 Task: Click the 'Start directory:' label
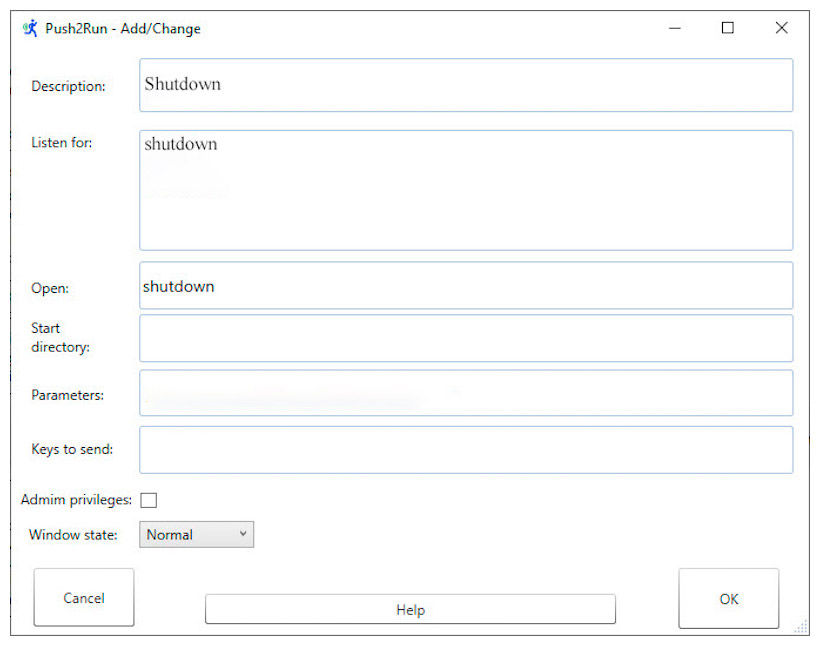pyautogui.click(x=60, y=337)
